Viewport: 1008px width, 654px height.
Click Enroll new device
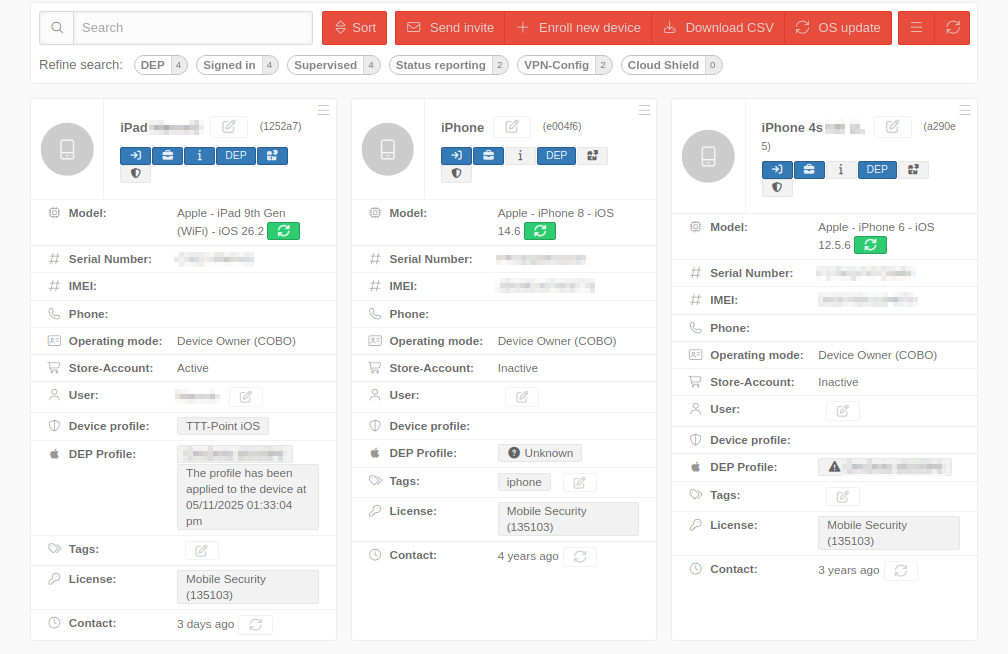[x=578, y=28]
